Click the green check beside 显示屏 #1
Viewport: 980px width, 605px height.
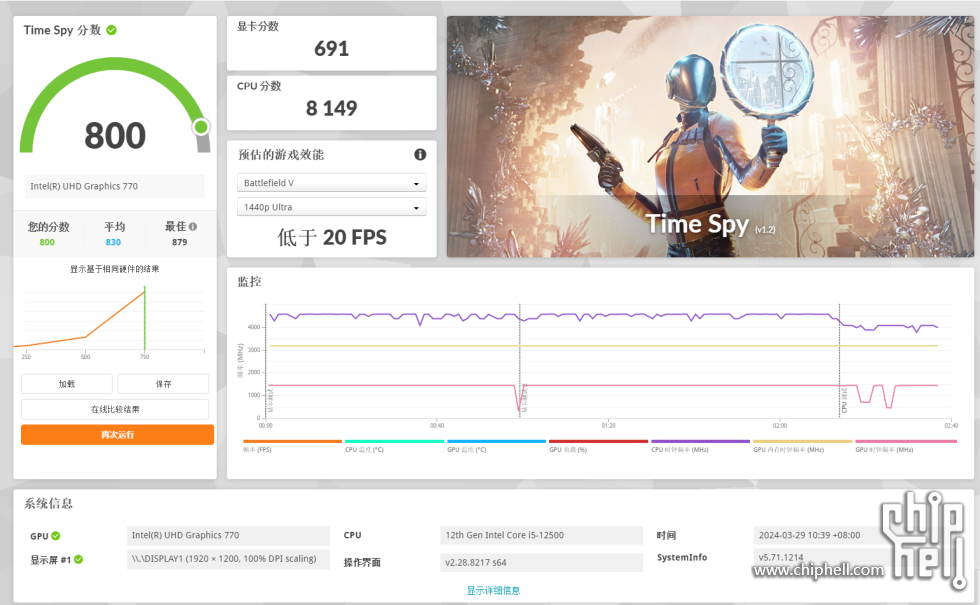pos(79,559)
